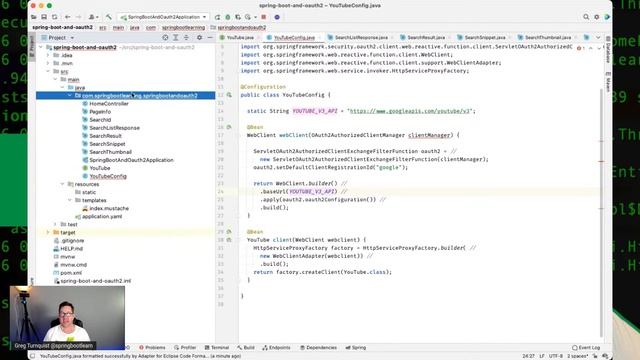The width and height of the screenshot is (640, 360).
Task: Expand the .idea folder
Action: pos(48,55)
